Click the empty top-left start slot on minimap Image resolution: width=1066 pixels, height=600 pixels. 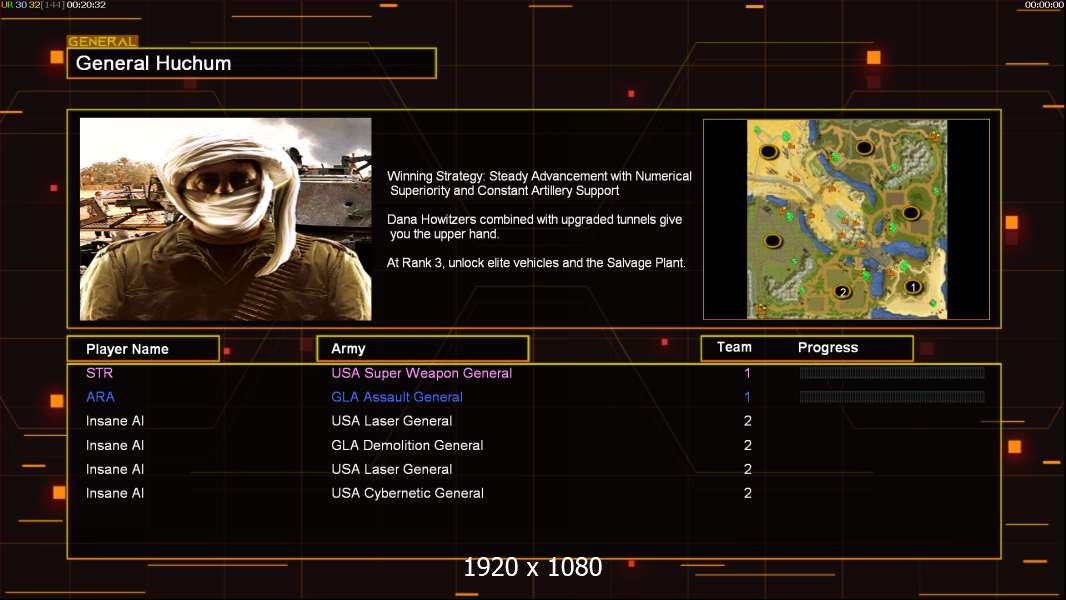[769, 152]
